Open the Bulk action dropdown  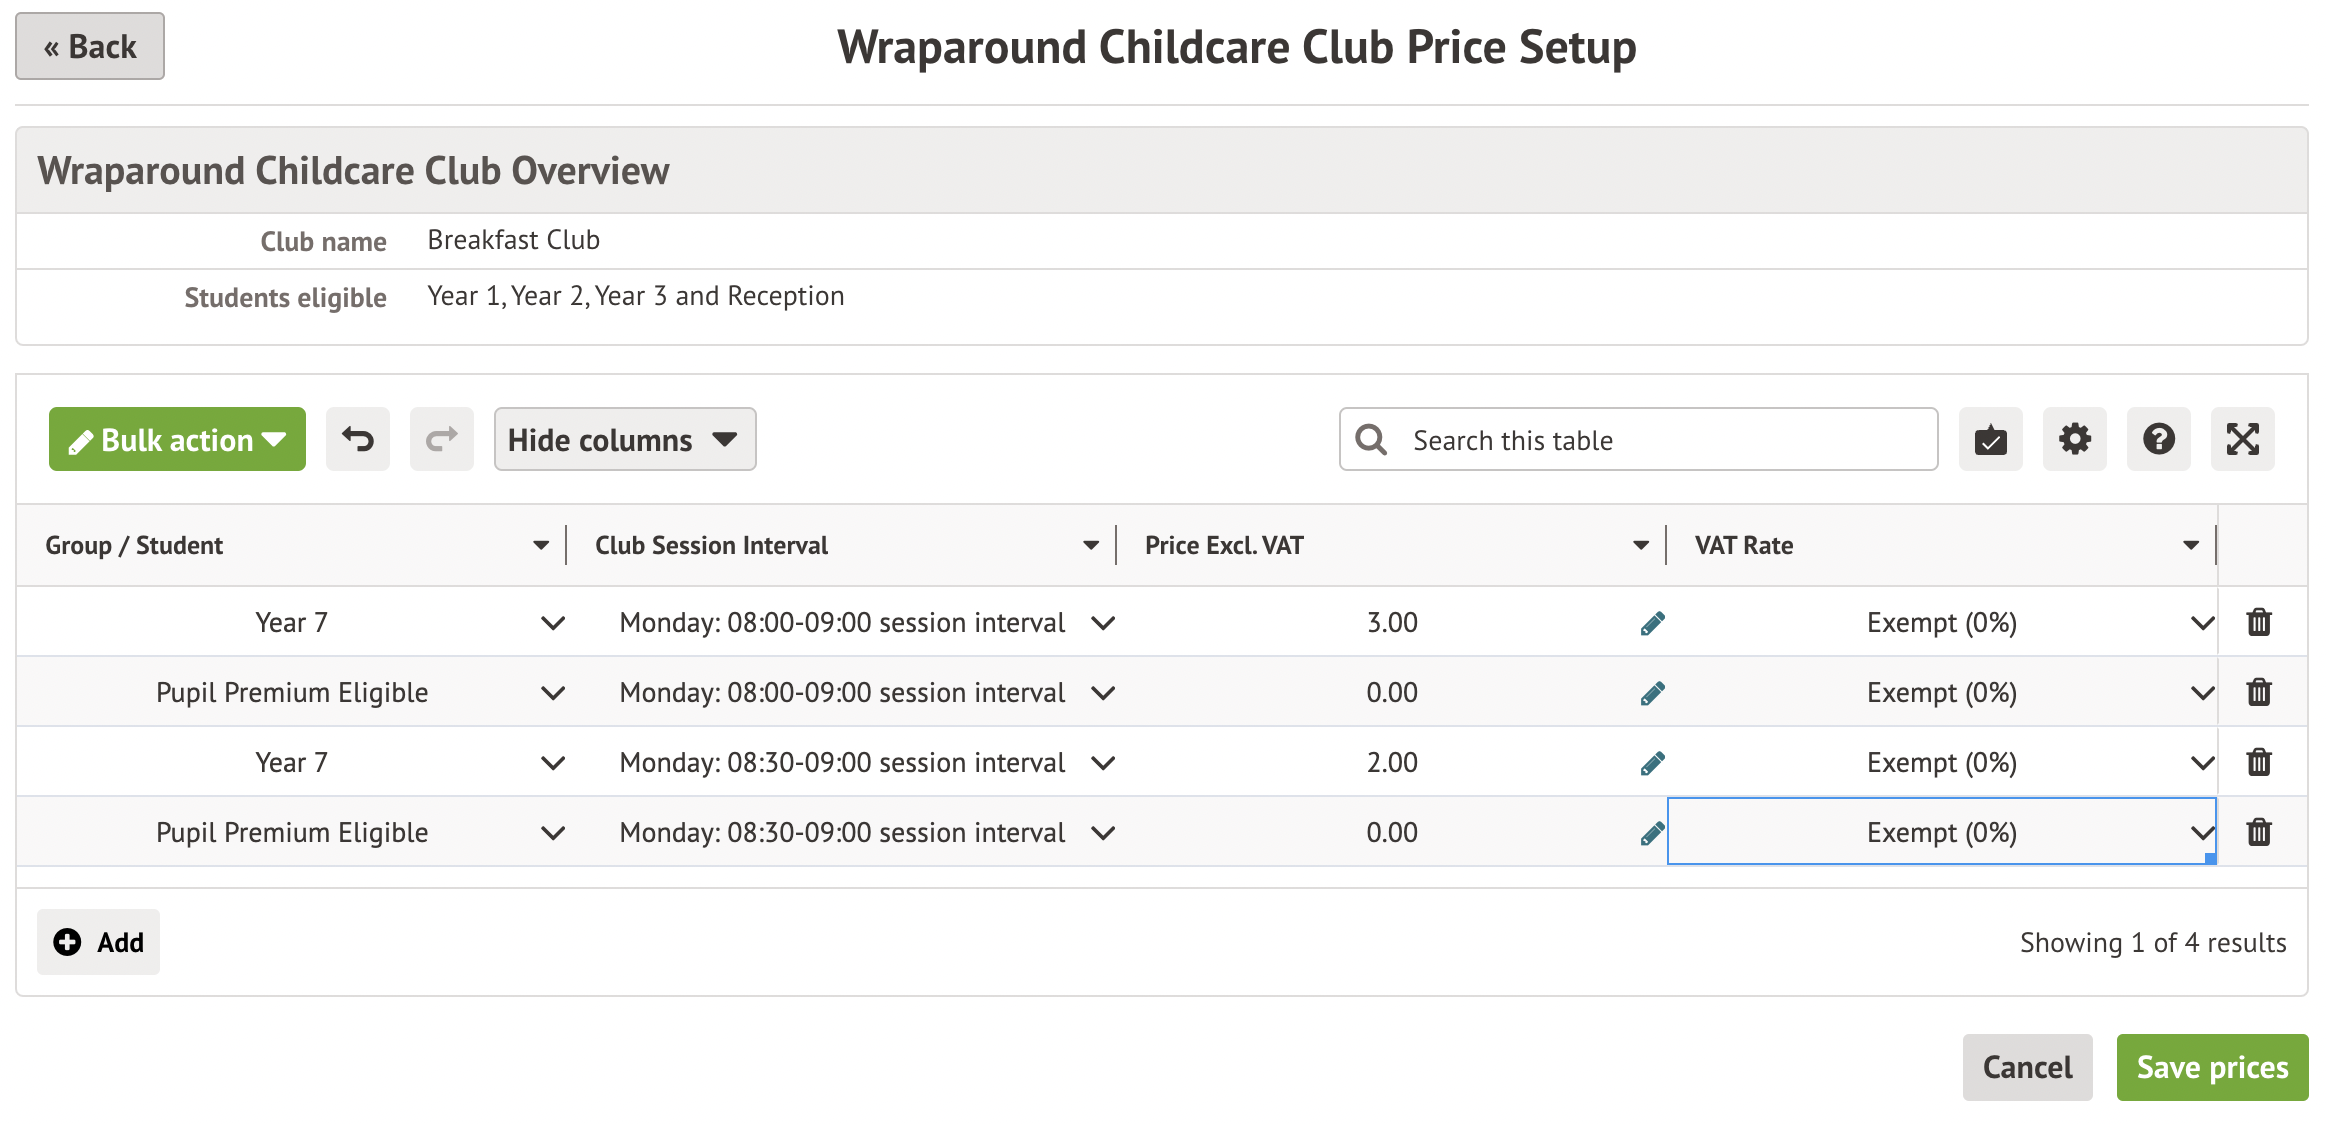click(177, 439)
